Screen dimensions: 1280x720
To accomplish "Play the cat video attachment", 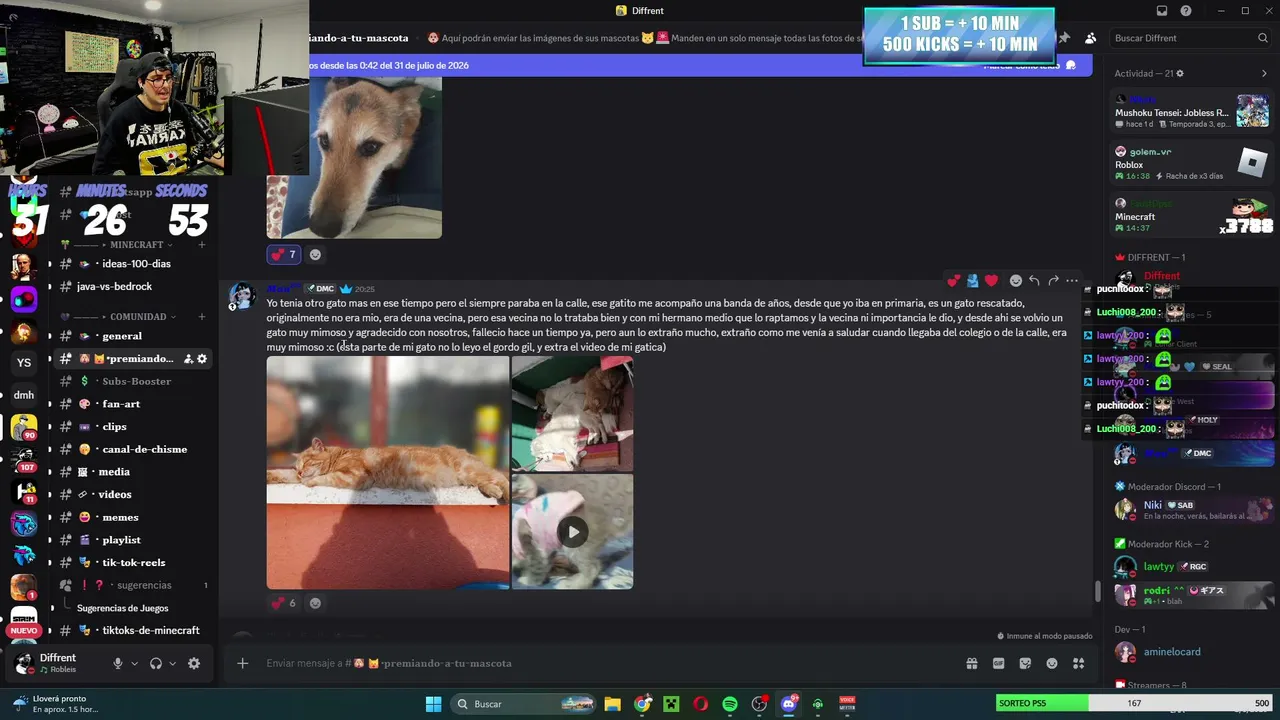I will [x=573, y=532].
